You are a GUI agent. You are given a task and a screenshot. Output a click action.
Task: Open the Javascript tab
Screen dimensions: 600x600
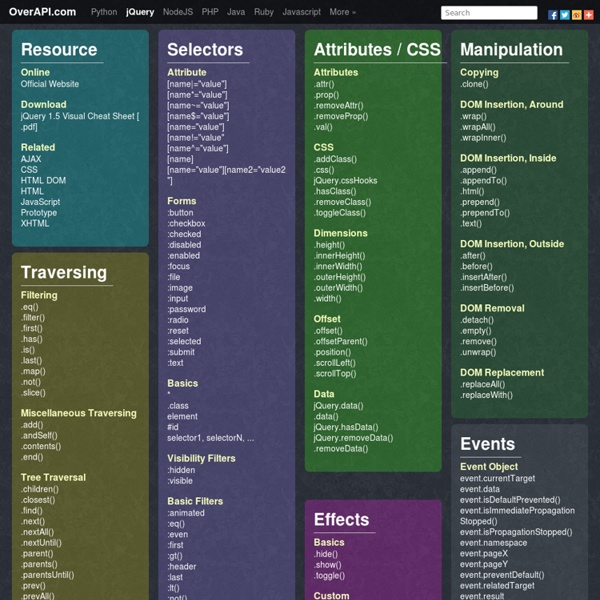302,12
